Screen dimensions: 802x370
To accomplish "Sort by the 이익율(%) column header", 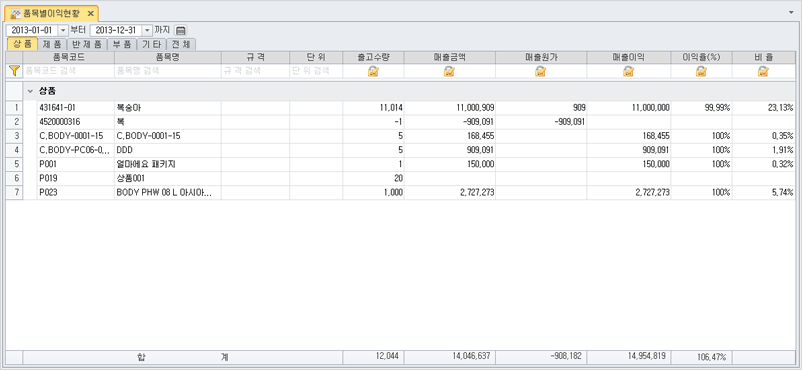I will [x=701, y=57].
